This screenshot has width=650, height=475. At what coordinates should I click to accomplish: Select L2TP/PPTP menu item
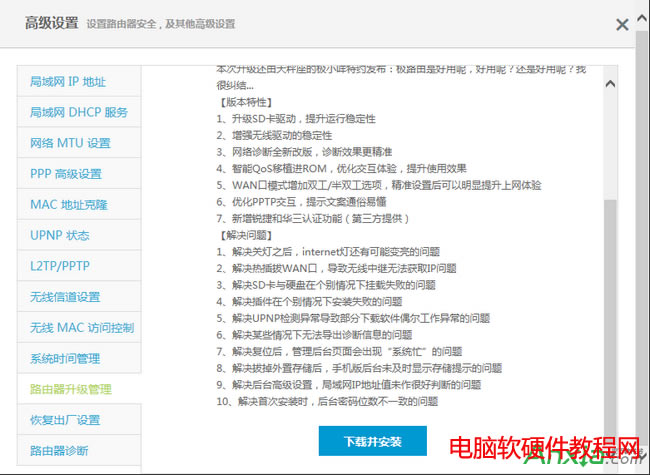point(79,266)
